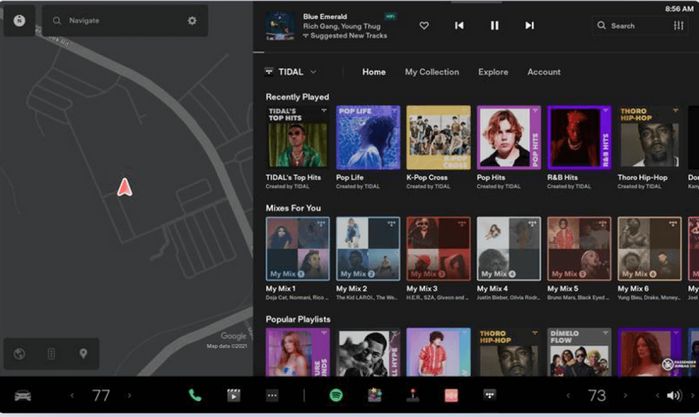Click the 'Mixes For You' heading
The height and width of the screenshot is (417, 699).
click(x=293, y=208)
